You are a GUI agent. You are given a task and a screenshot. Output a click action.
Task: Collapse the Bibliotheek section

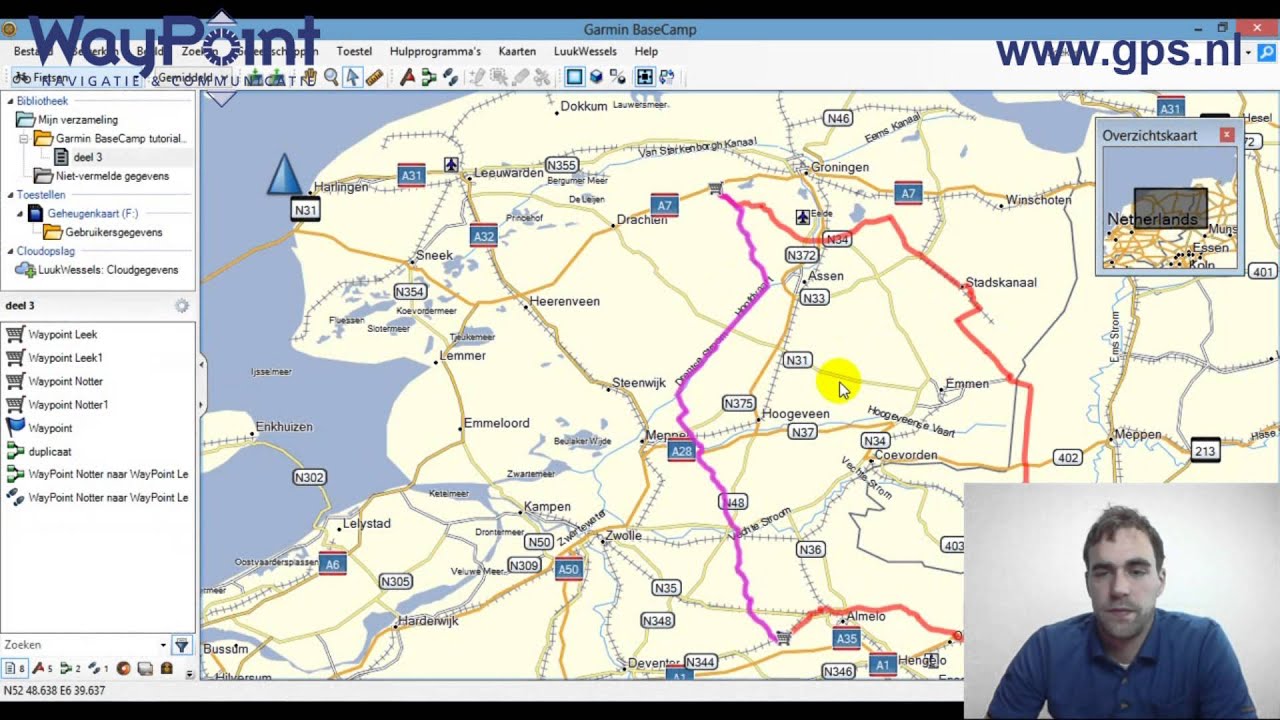(10, 101)
